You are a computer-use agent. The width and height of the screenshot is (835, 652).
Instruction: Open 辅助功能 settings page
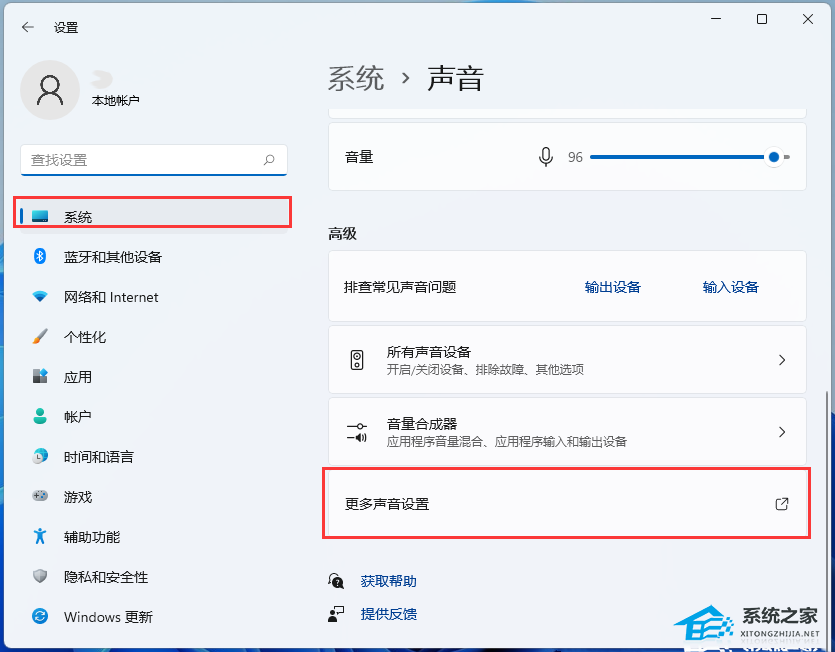click(x=153, y=536)
